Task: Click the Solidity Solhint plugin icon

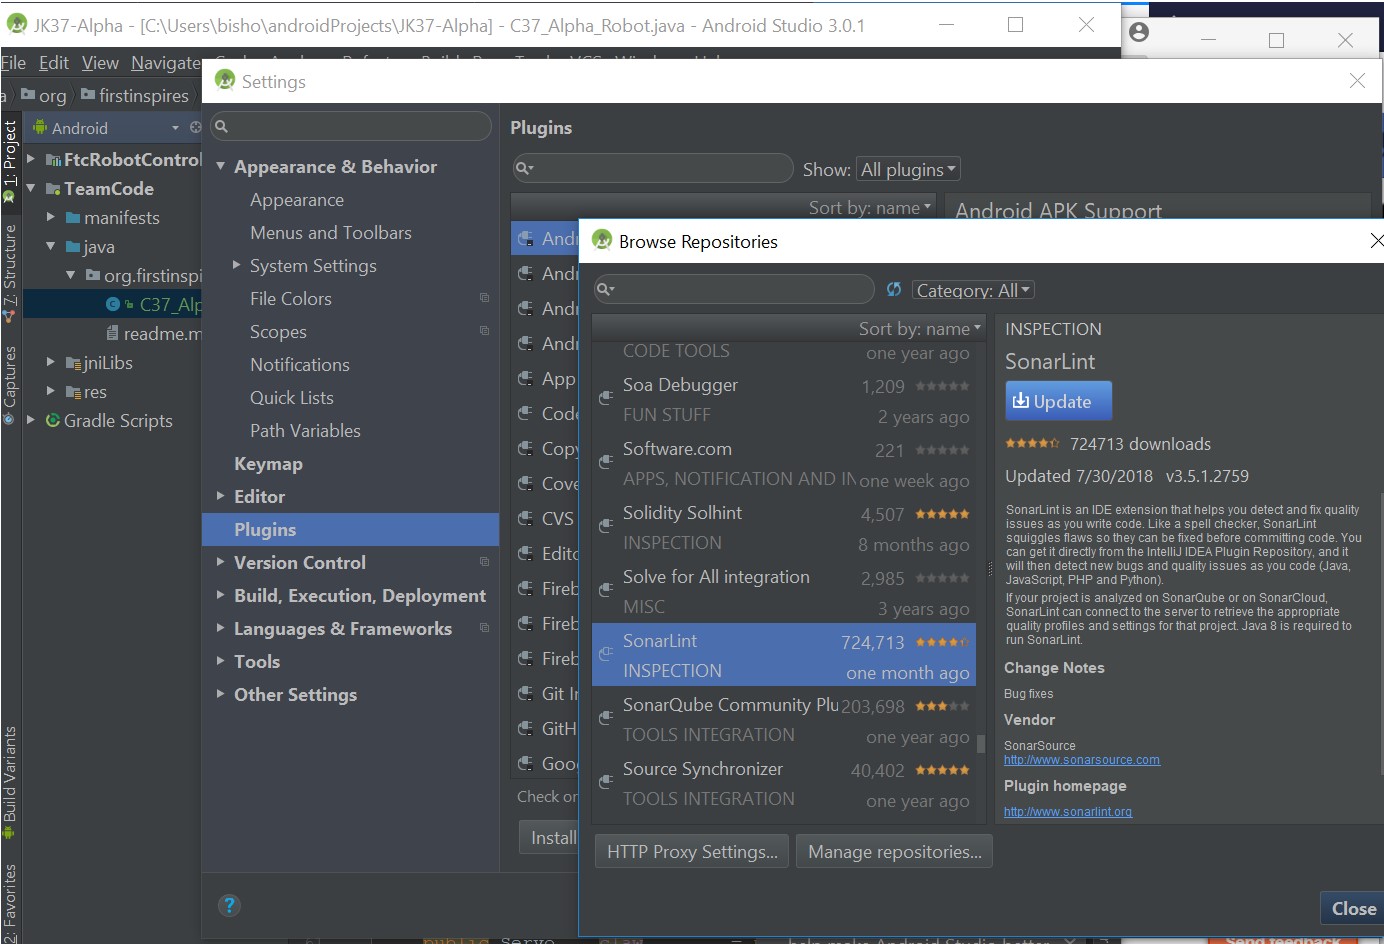Action: click(605, 526)
